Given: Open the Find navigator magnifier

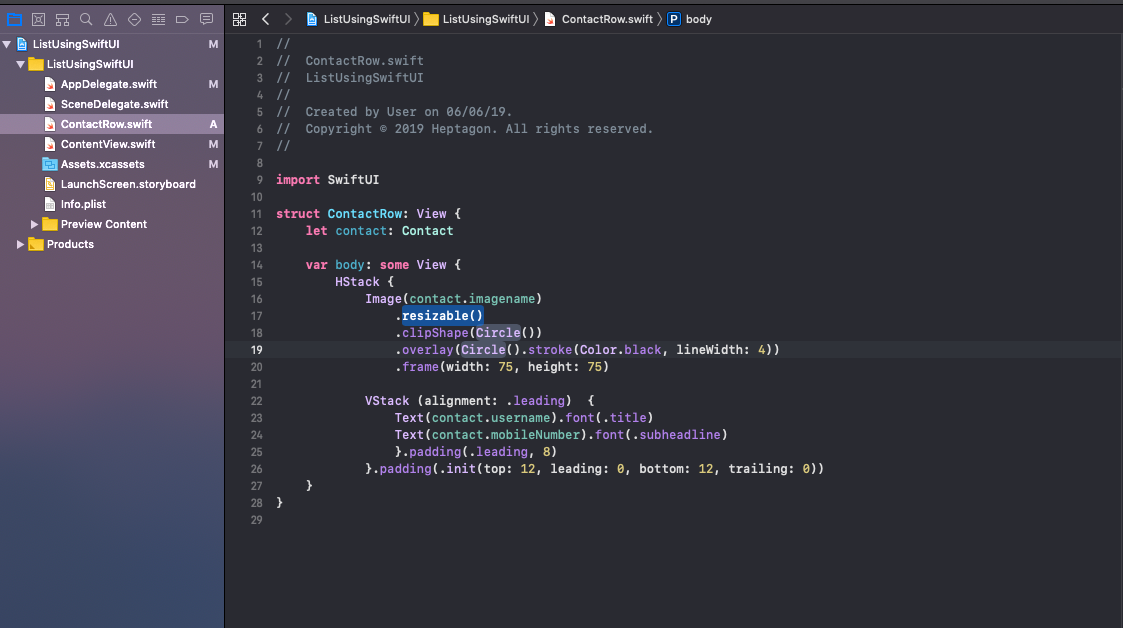Looking at the screenshot, I should point(86,18).
